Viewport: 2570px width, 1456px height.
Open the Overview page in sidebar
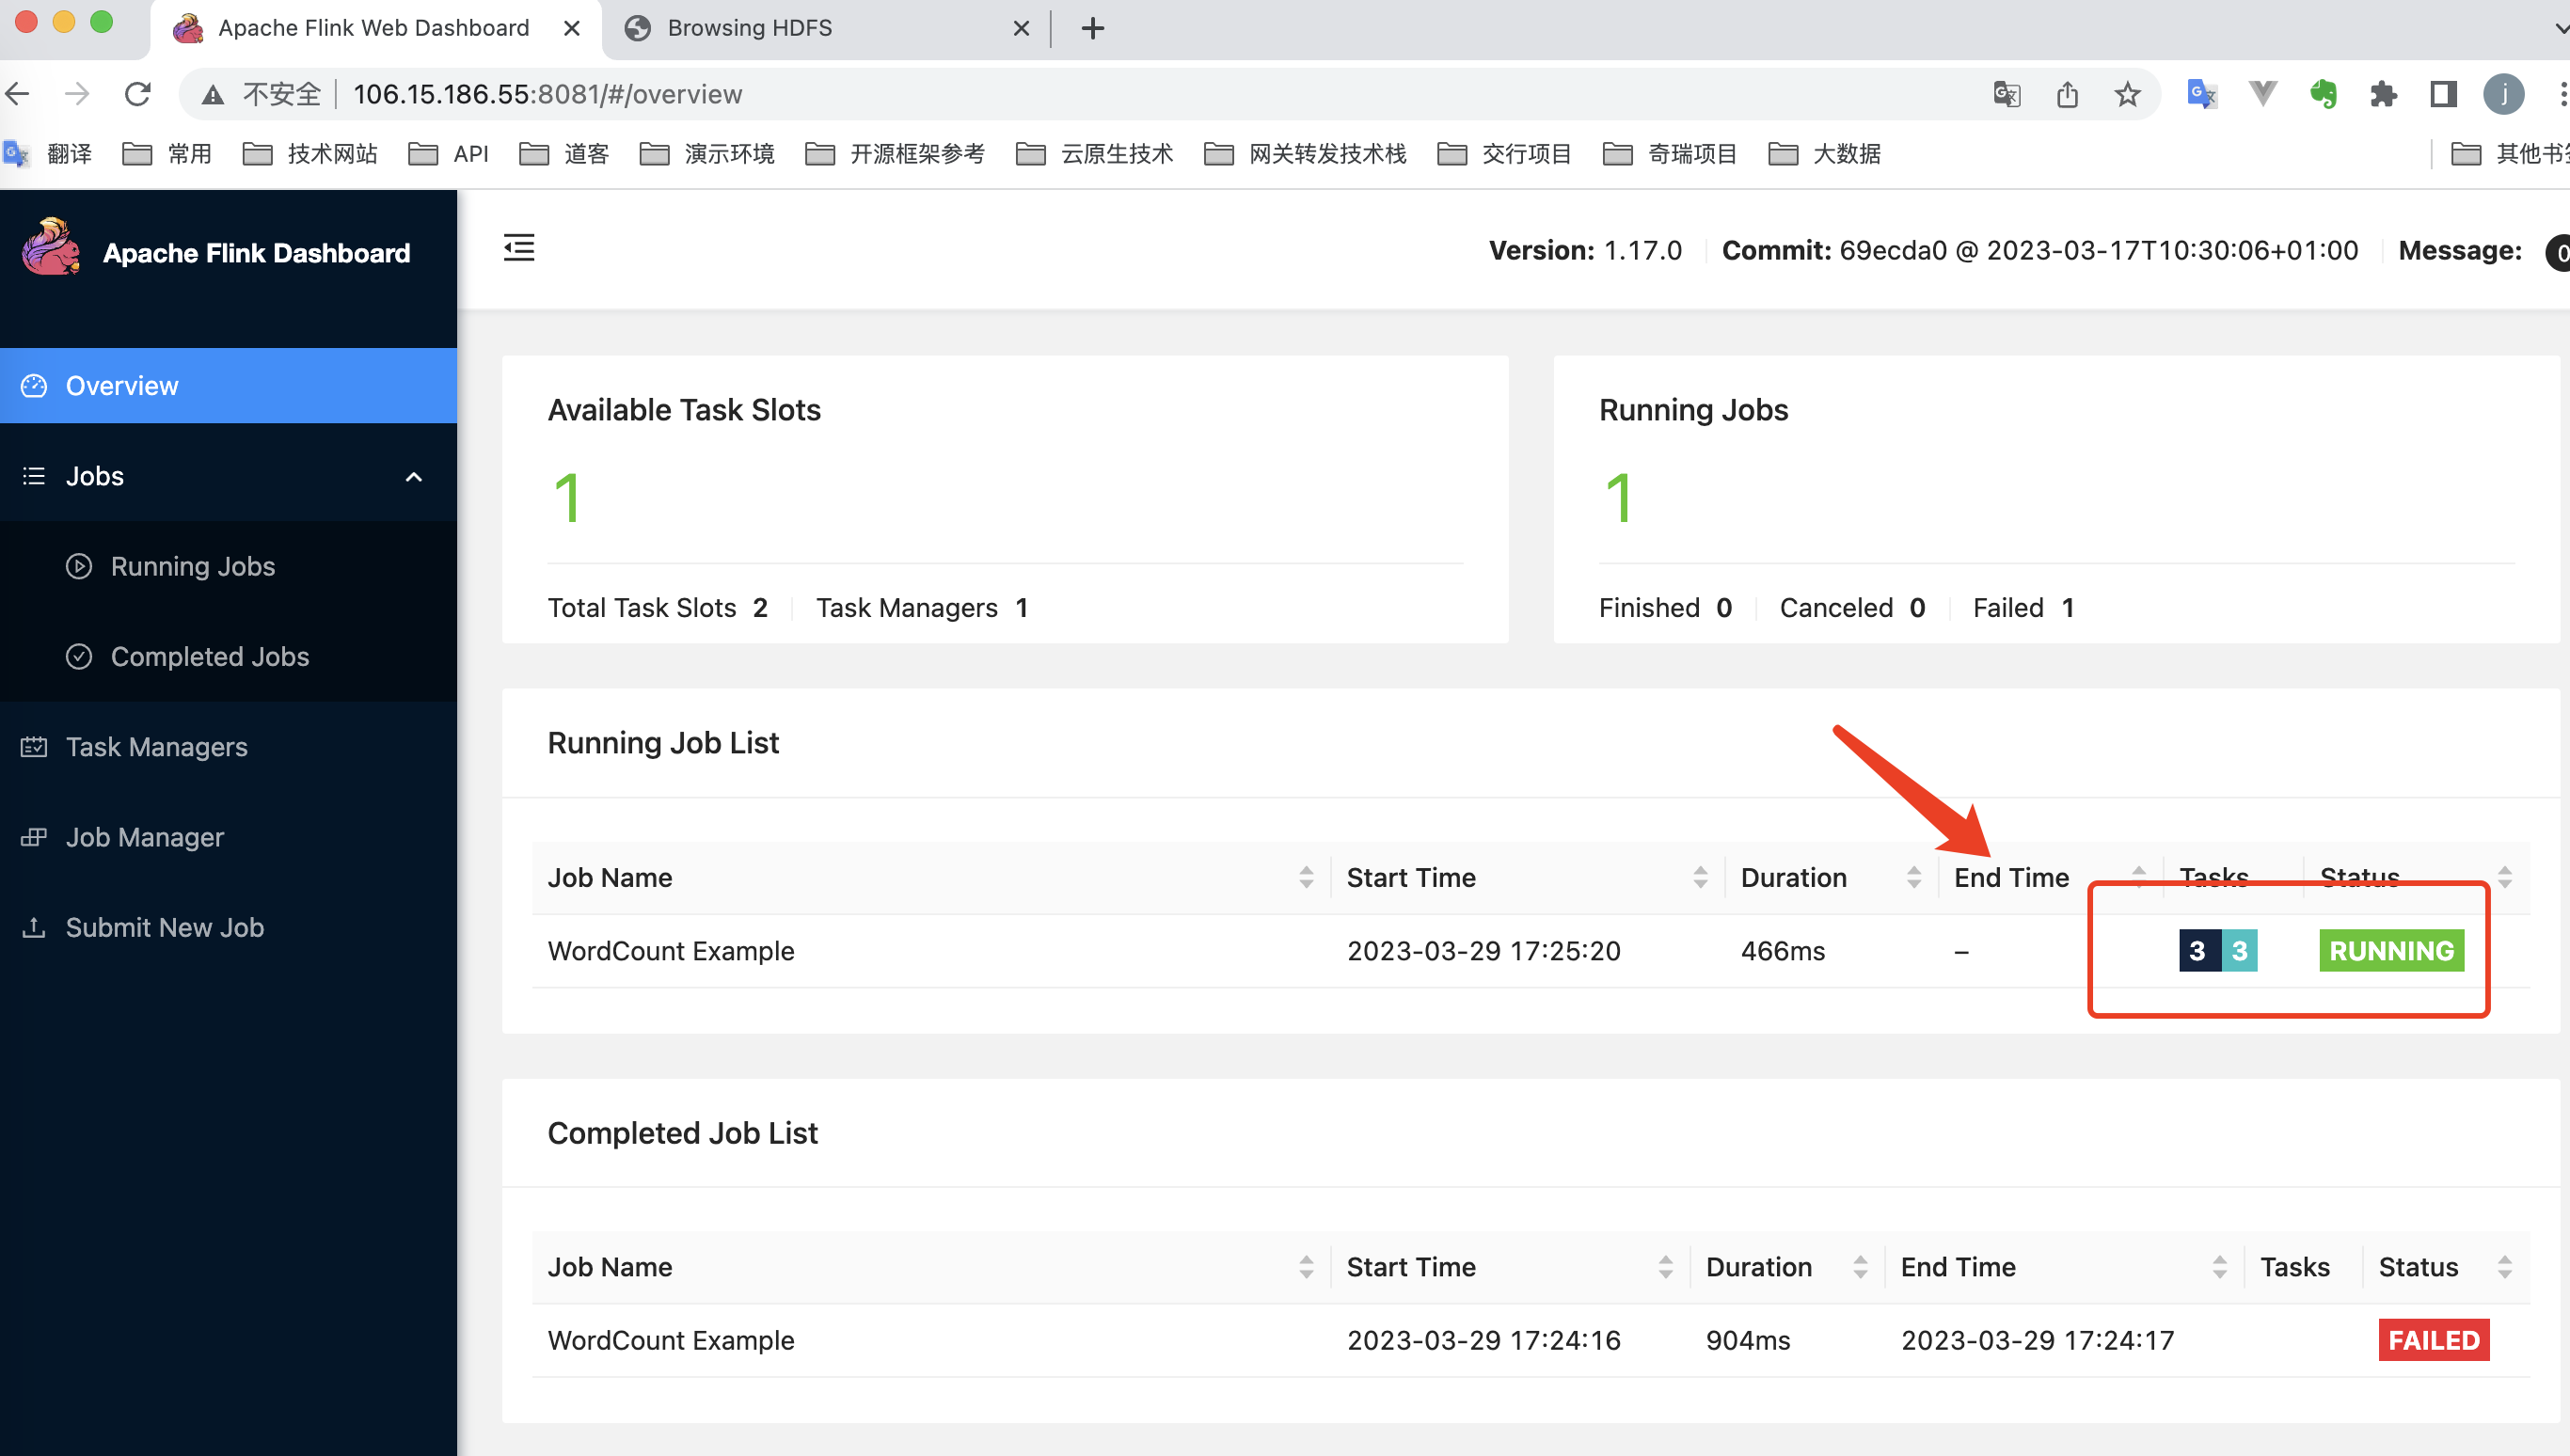coord(228,386)
